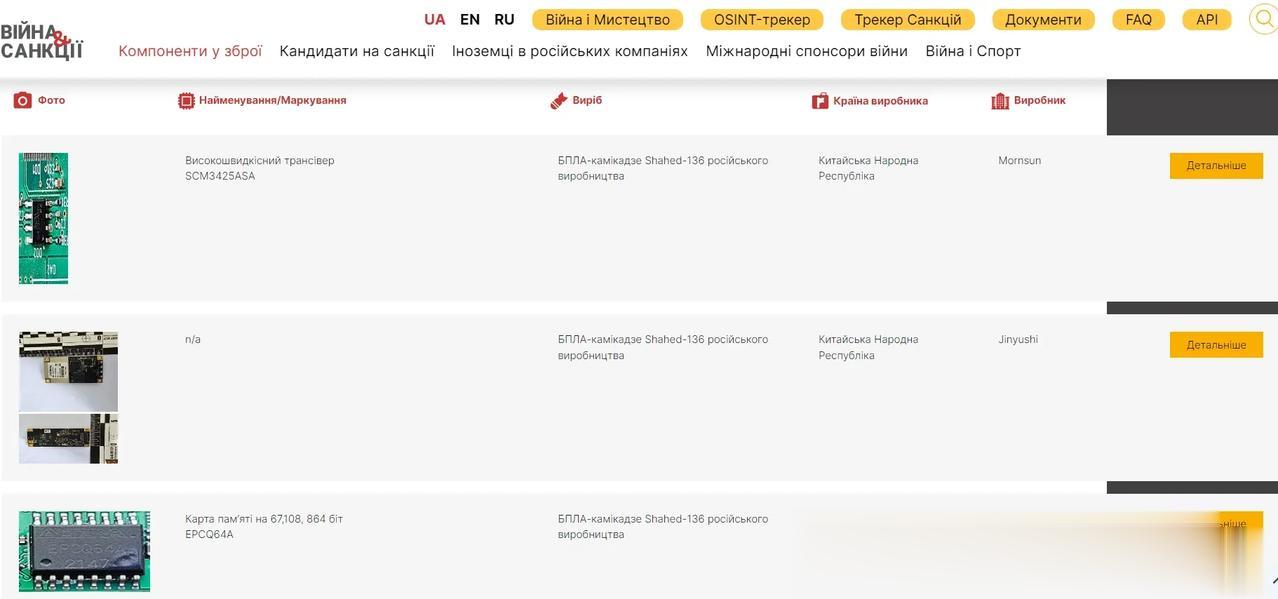Go to the Війна & Санкції logo homepage
The image size is (1278, 599).
click(x=42, y=43)
